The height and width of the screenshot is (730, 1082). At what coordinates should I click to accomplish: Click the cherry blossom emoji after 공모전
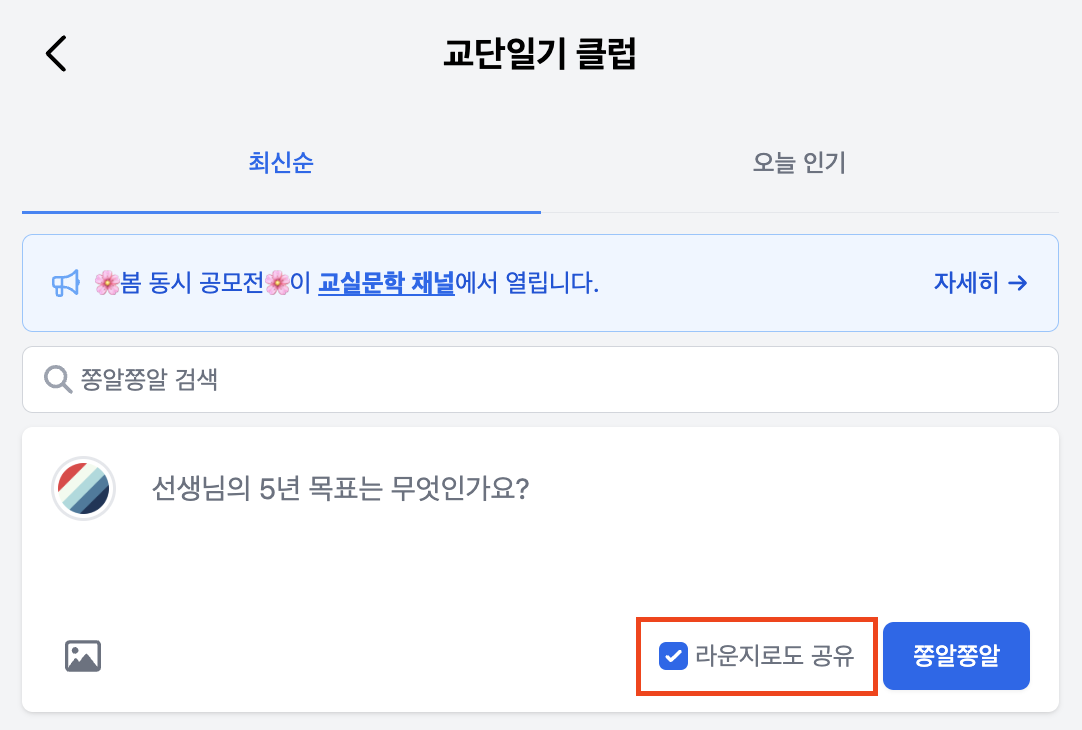(277, 283)
